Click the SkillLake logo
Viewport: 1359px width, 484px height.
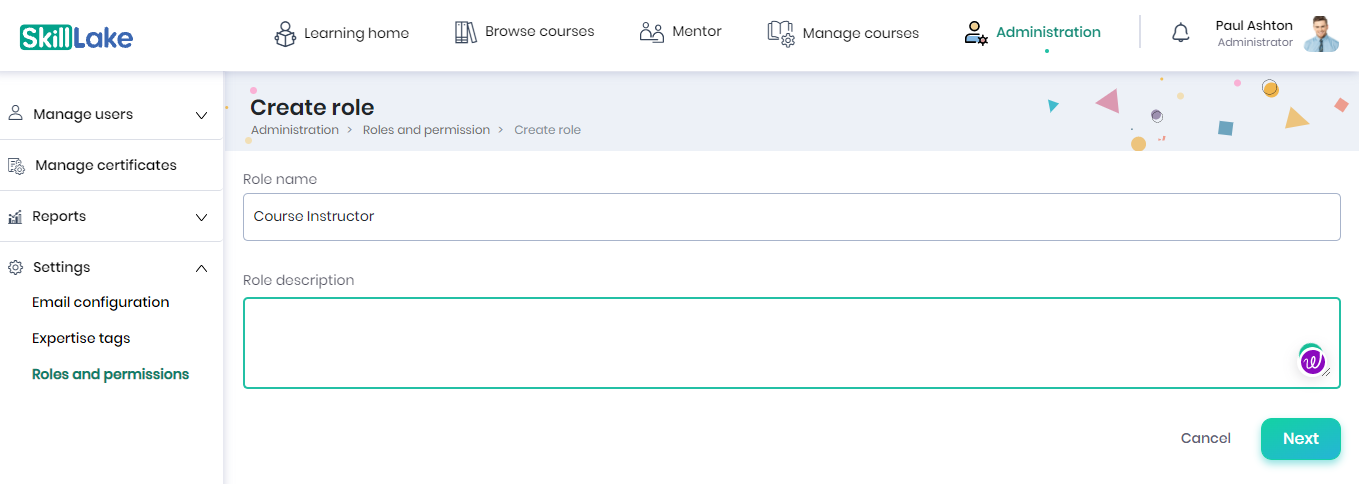point(76,38)
